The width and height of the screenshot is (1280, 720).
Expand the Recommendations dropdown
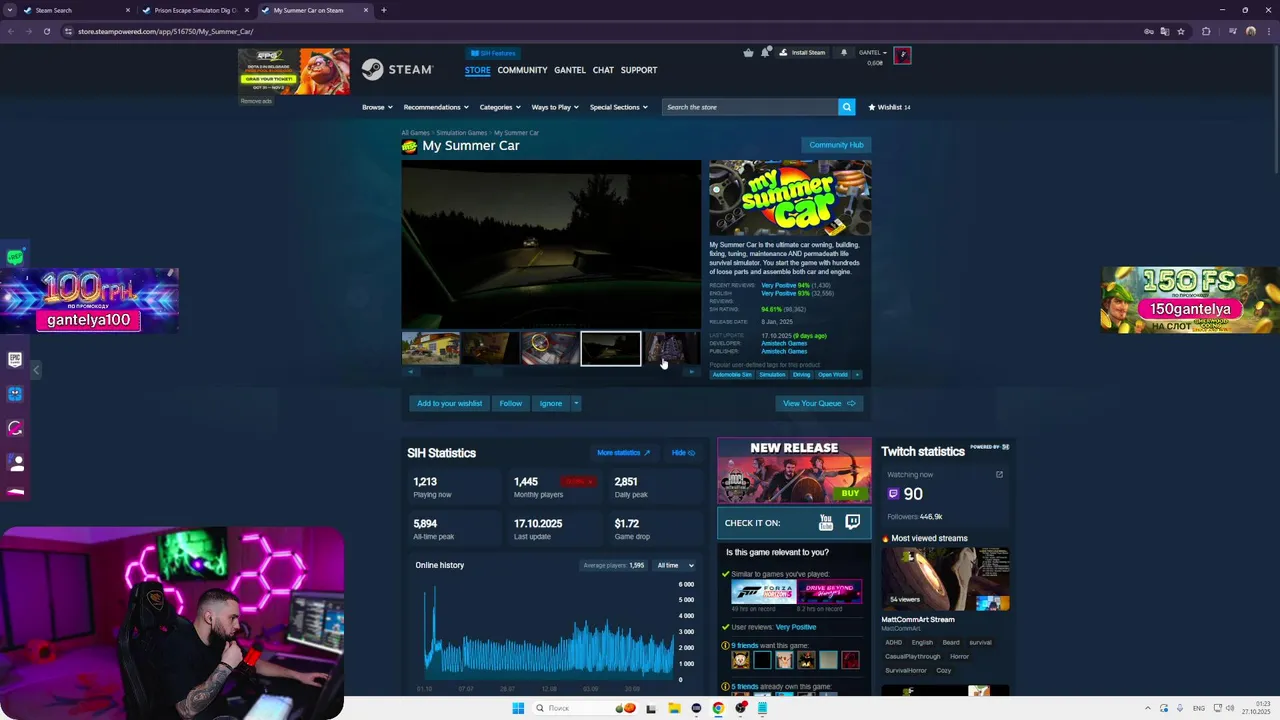(435, 107)
